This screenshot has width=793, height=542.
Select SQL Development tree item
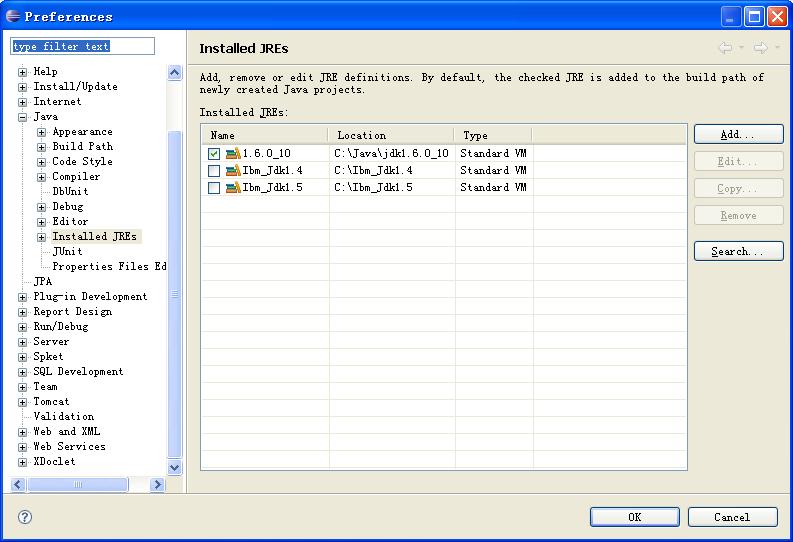pyautogui.click(x=78, y=372)
